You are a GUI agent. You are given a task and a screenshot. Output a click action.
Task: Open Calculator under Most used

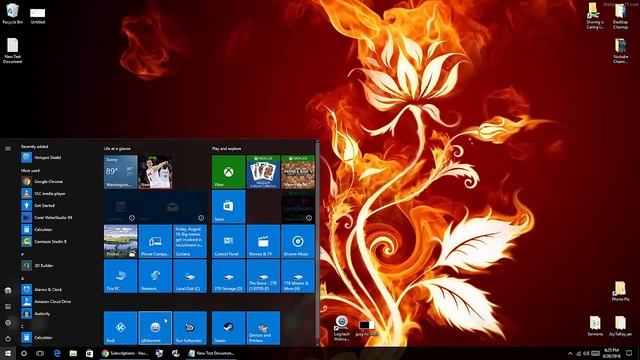(x=38, y=229)
